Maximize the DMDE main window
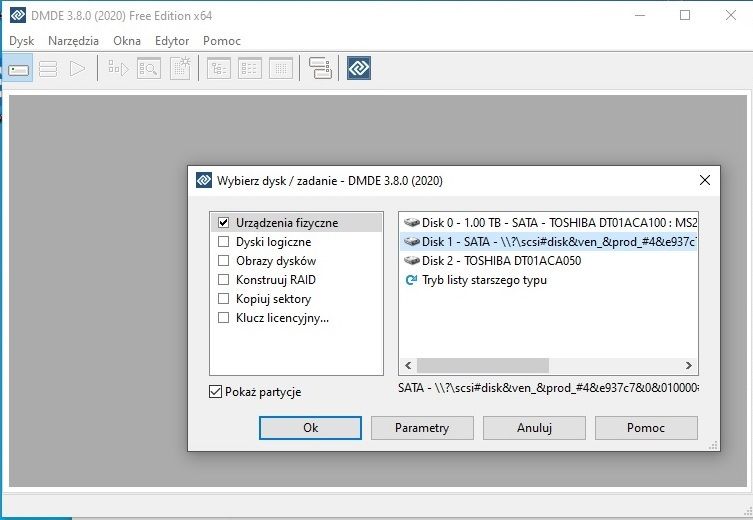Screen dimensions: 753x520 (x=685, y=15)
